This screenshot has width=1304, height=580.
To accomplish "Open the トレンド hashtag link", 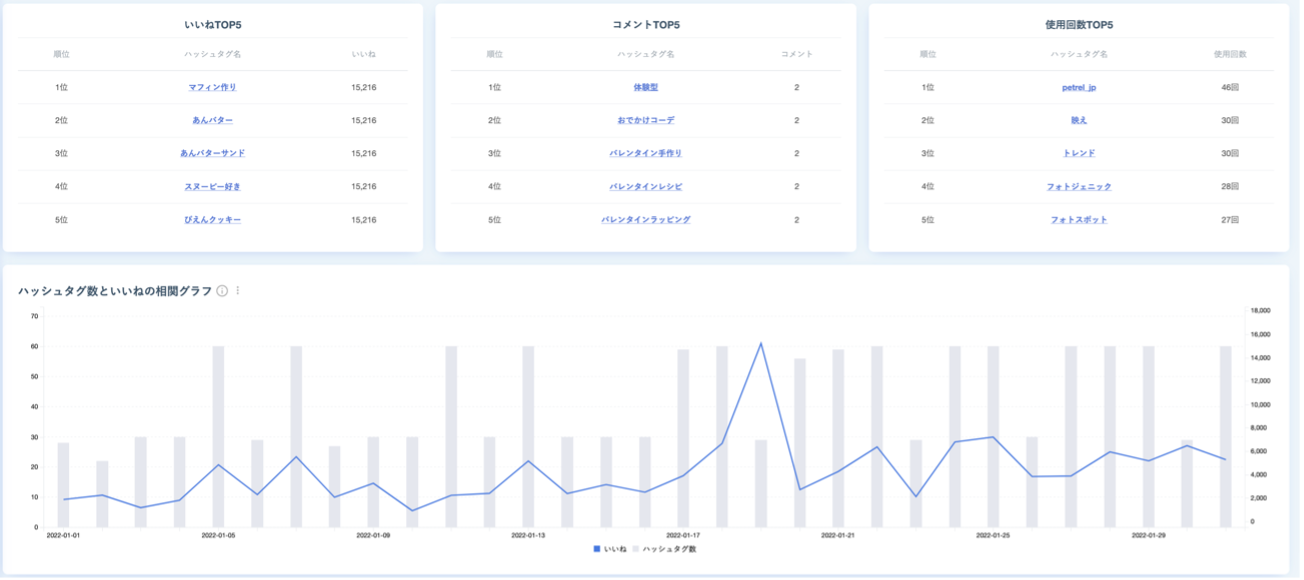I will pyautogui.click(x=1079, y=153).
